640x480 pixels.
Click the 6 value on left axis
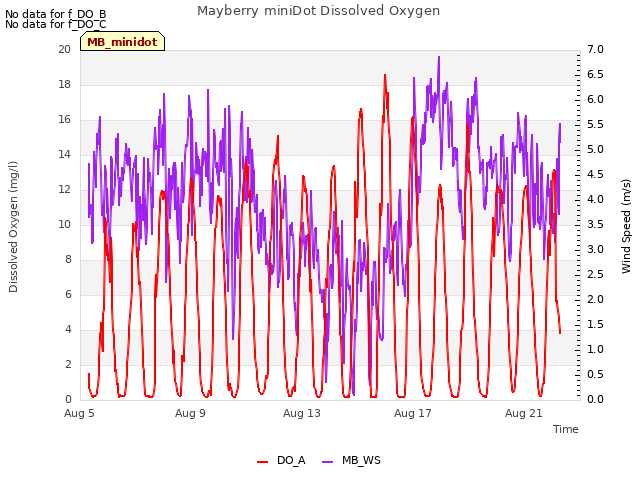tap(68, 295)
